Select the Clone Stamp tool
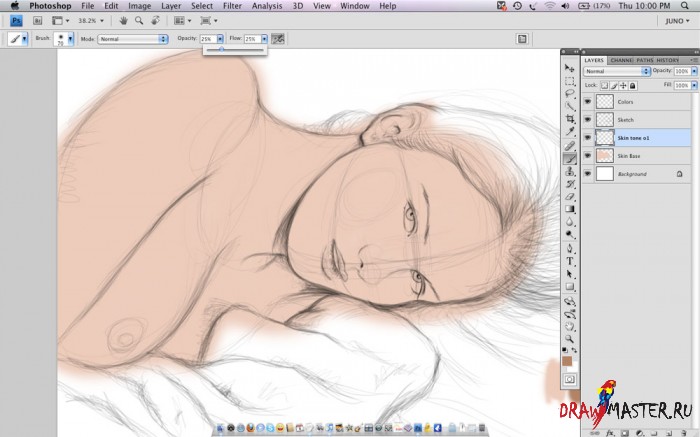700x437 pixels. click(x=570, y=171)
